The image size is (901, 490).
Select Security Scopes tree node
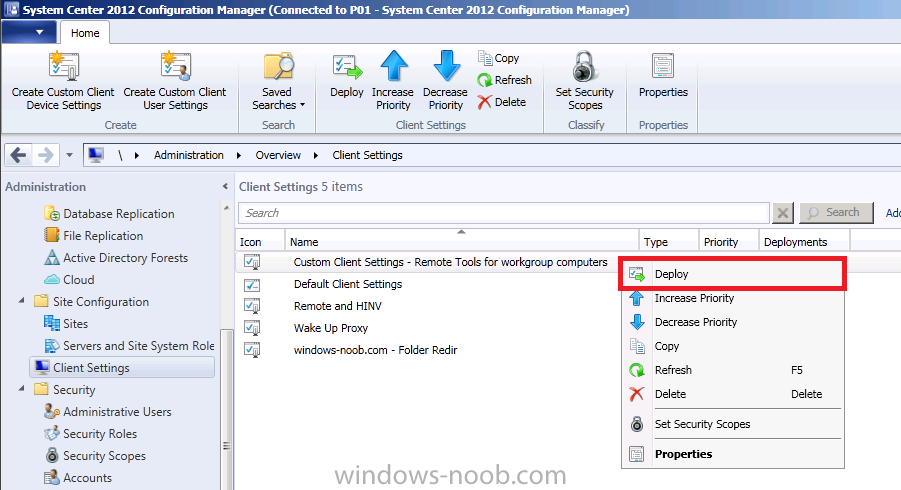[95, 456]
